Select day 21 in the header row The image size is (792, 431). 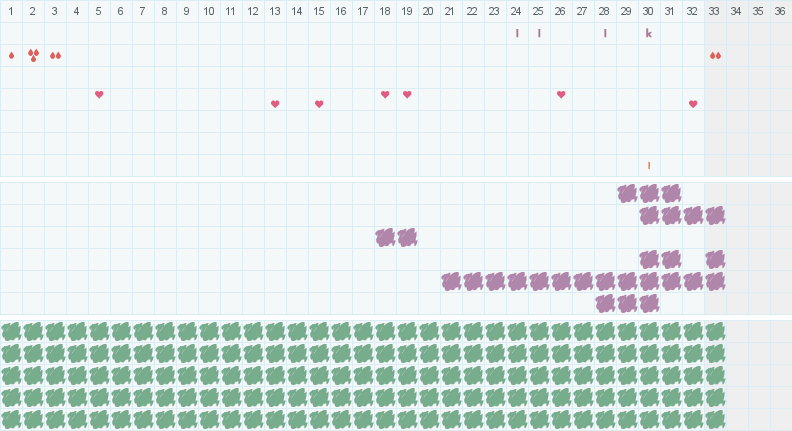(450, 11)
